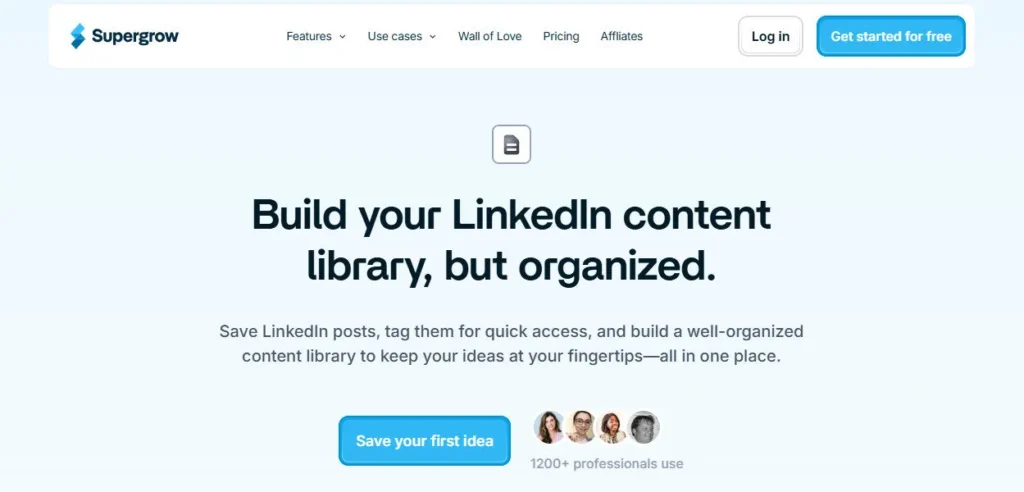Image resolution: width=1024 pixels, height=492 pixels.
Task: Select the second avatar with glasses
Action: tap(581, 428)
